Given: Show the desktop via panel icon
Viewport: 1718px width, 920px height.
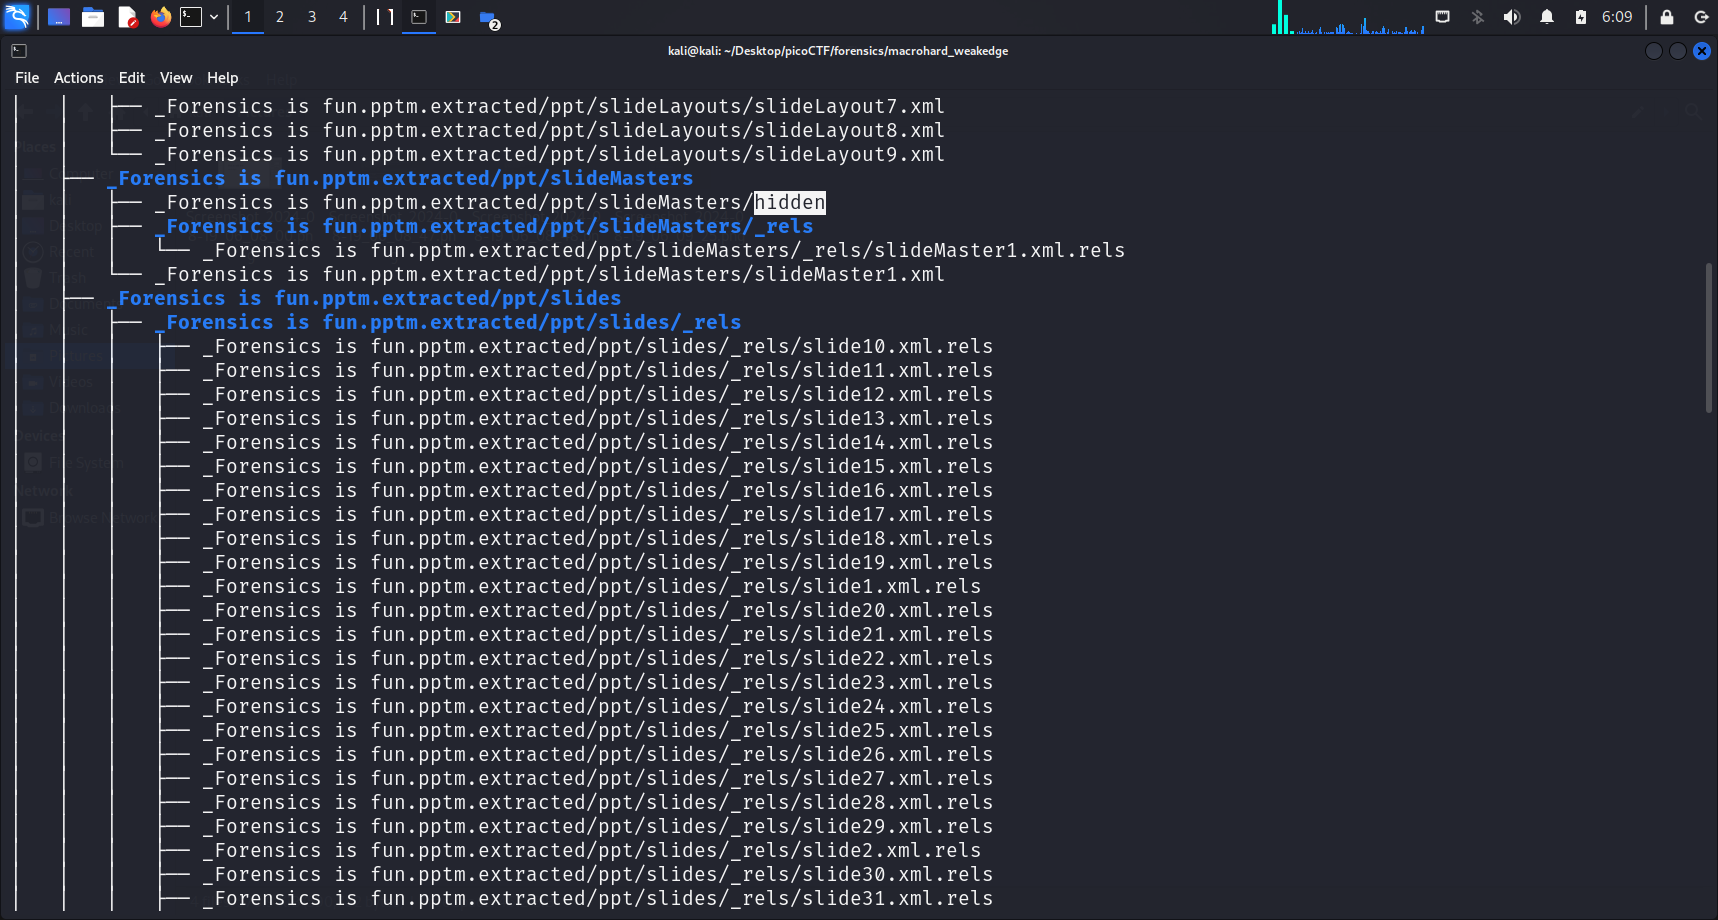Looking at the screenshot, I should pyautogui.click(x=59, y=17).
